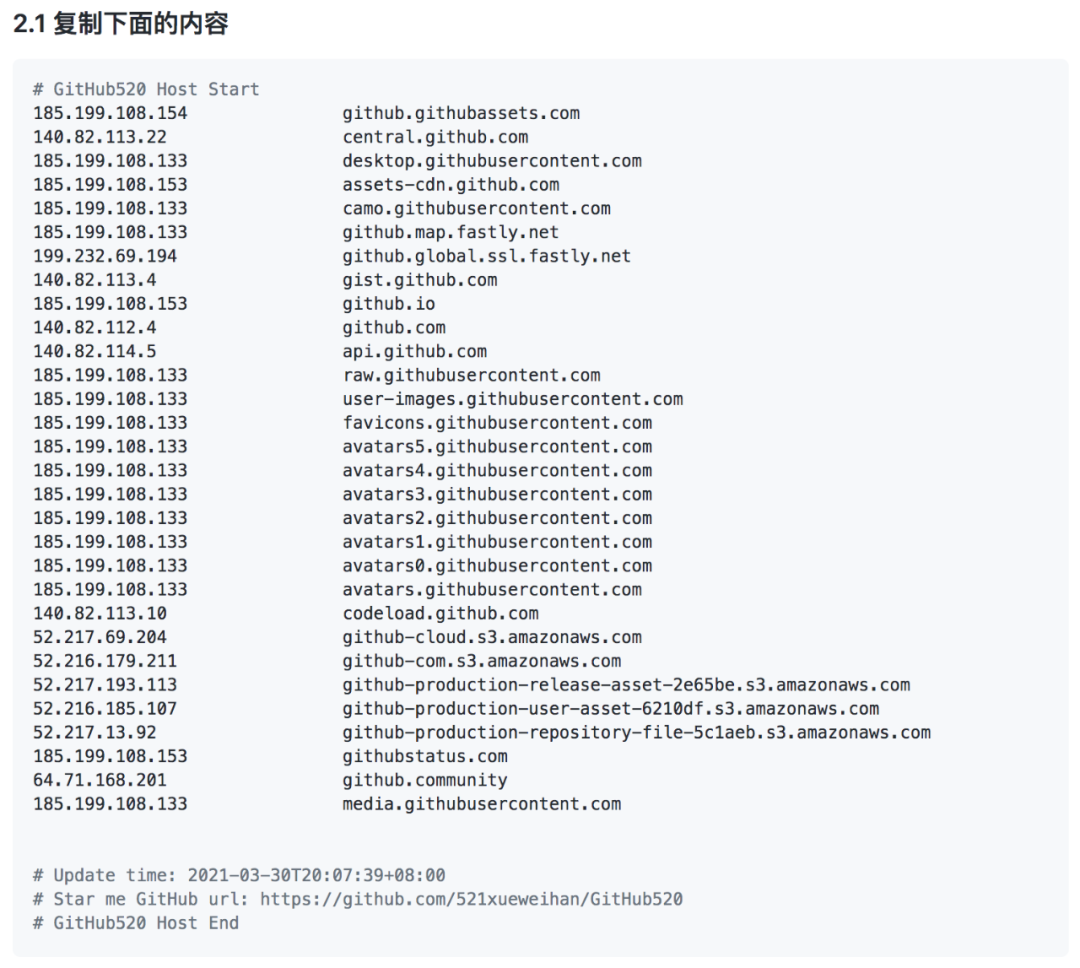1080x968 pixels.
Task: Click the IP address 140.82.113.22
Action: 100,137
